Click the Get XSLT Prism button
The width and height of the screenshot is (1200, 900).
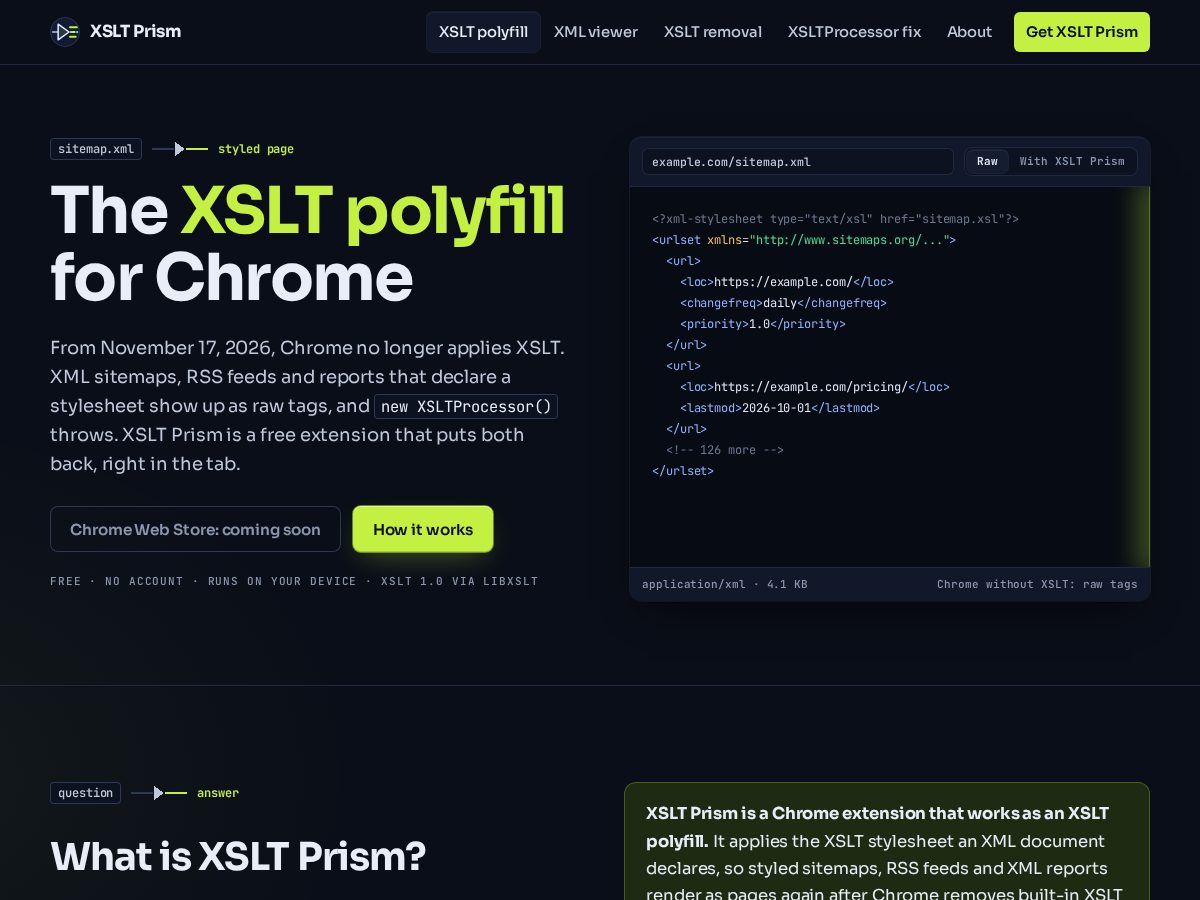1082,32
